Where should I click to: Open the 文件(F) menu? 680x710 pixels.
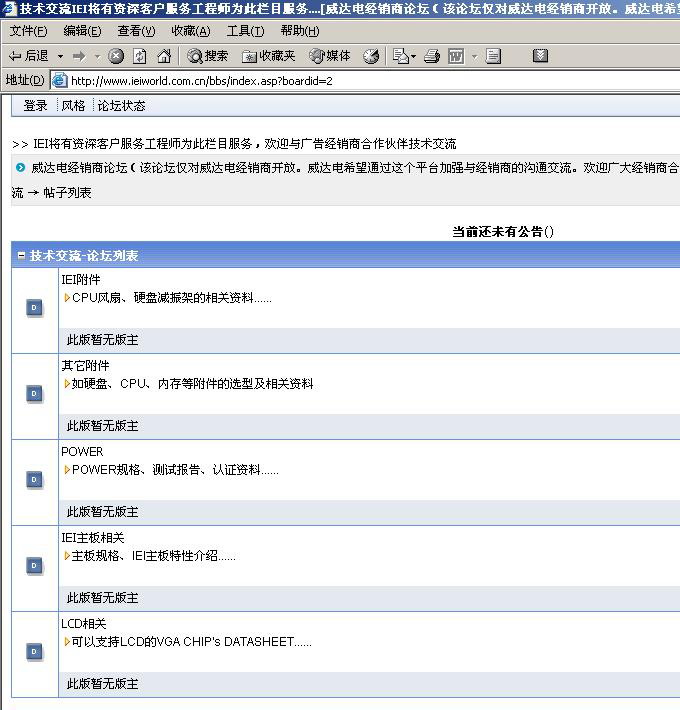(x=28, y=31)
